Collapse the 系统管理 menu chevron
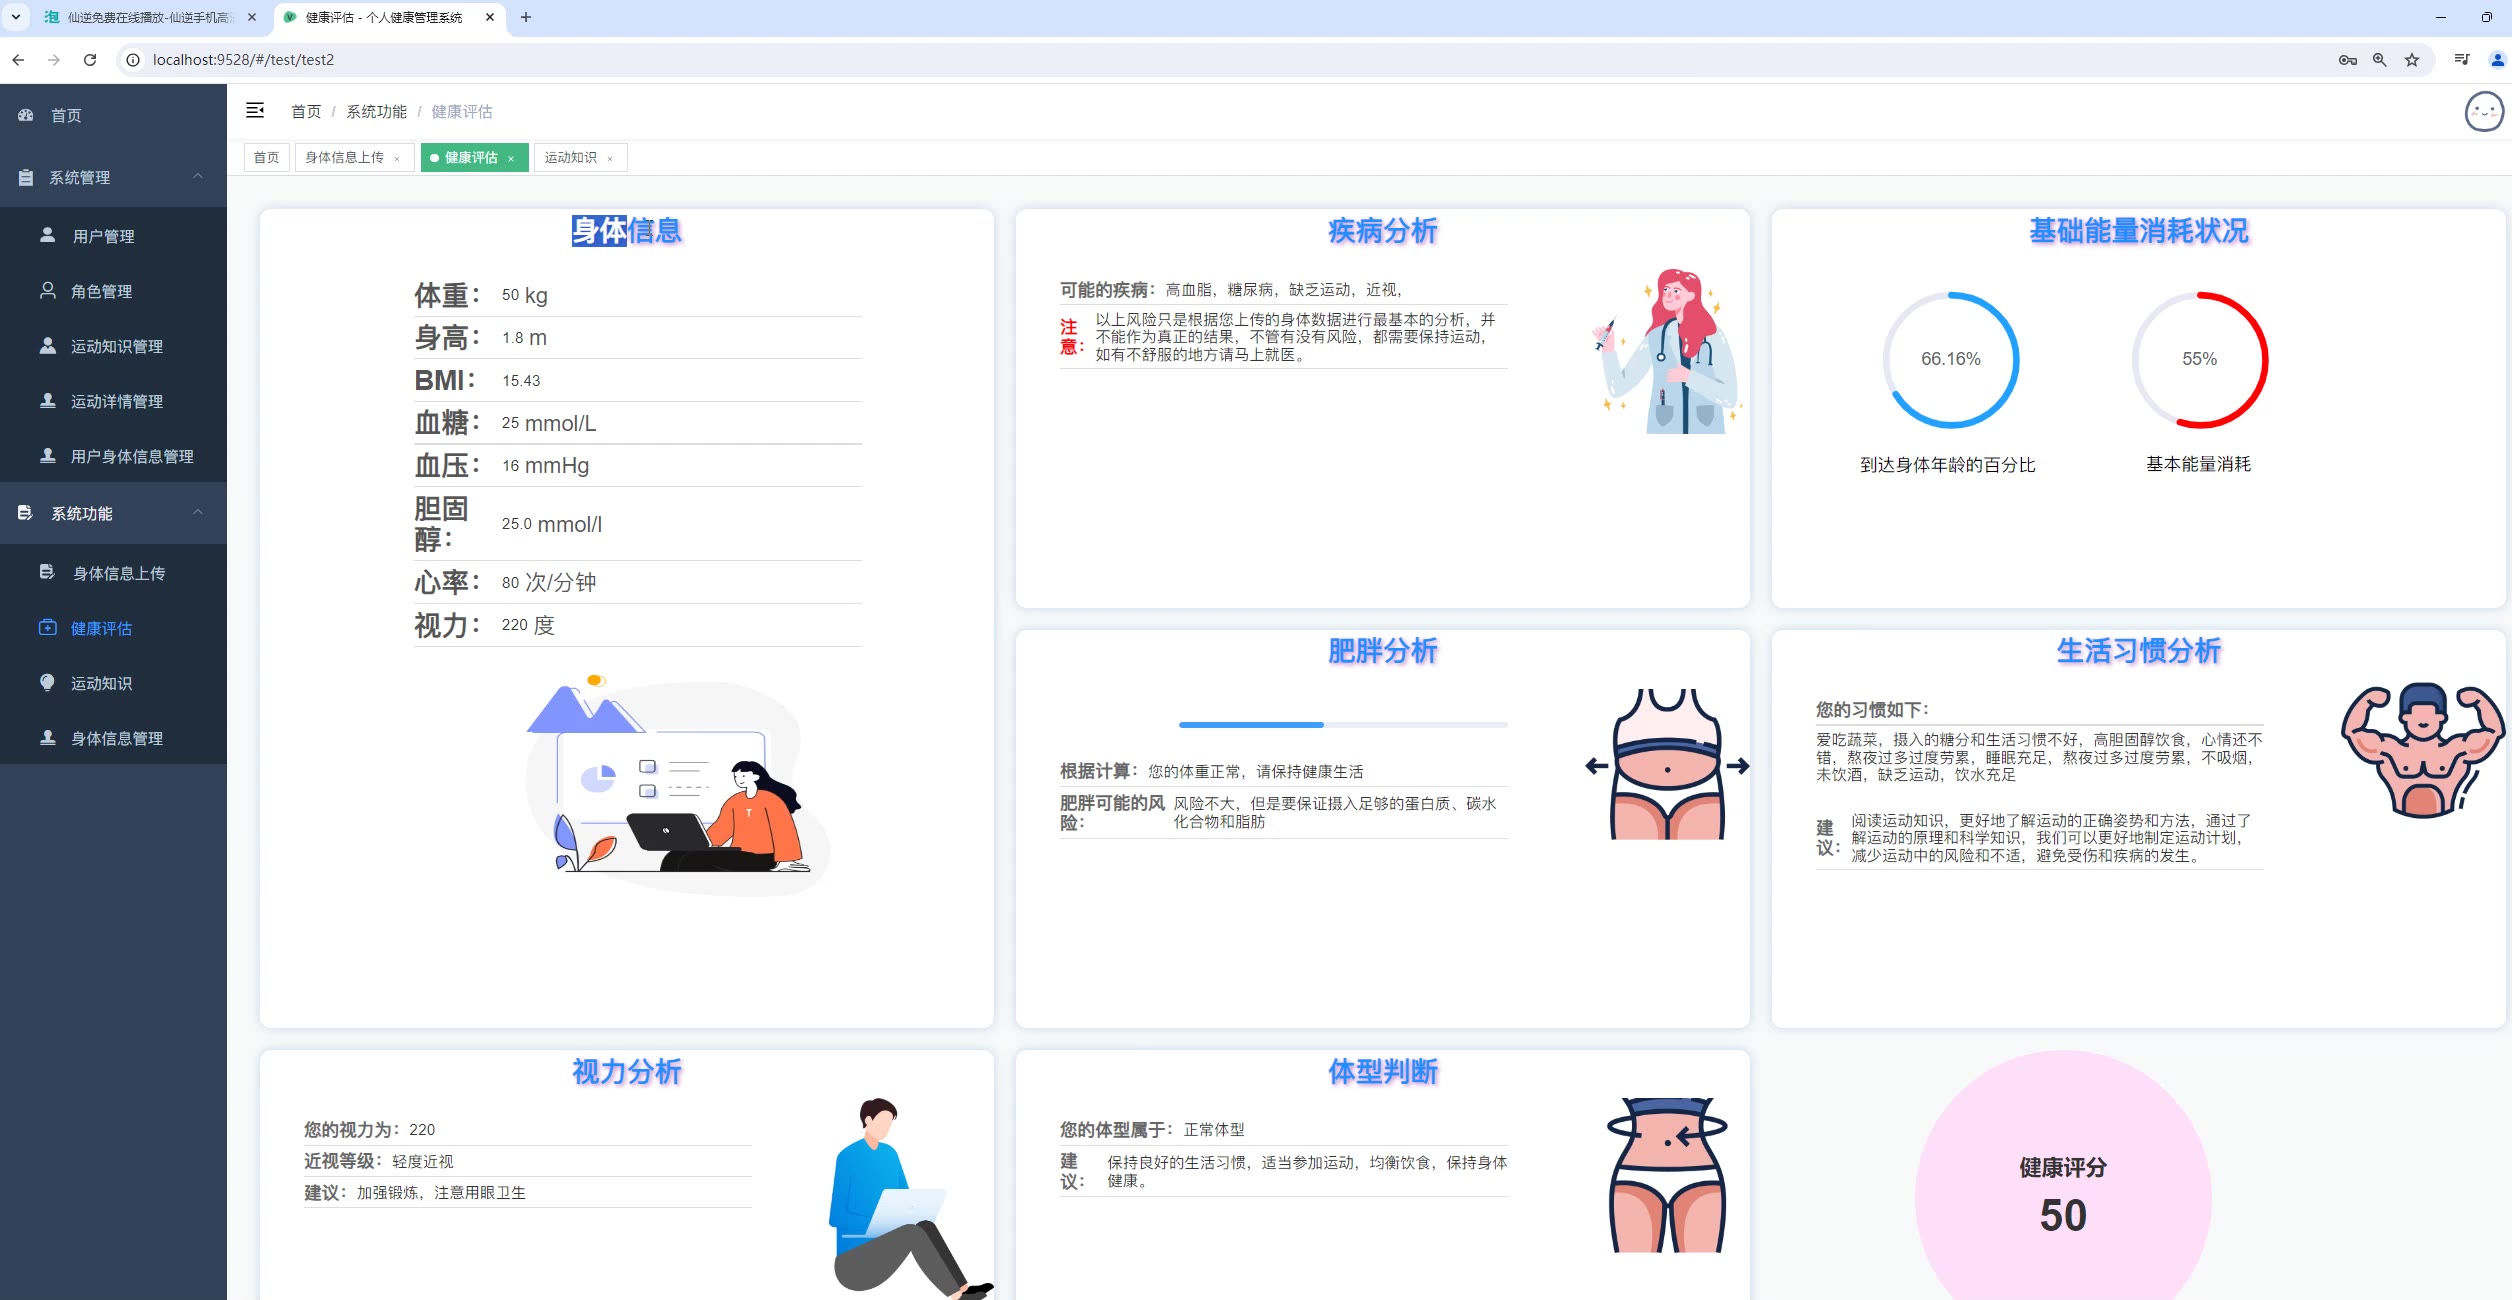Screen dimensions: 2512x1300 click(198, 176)
